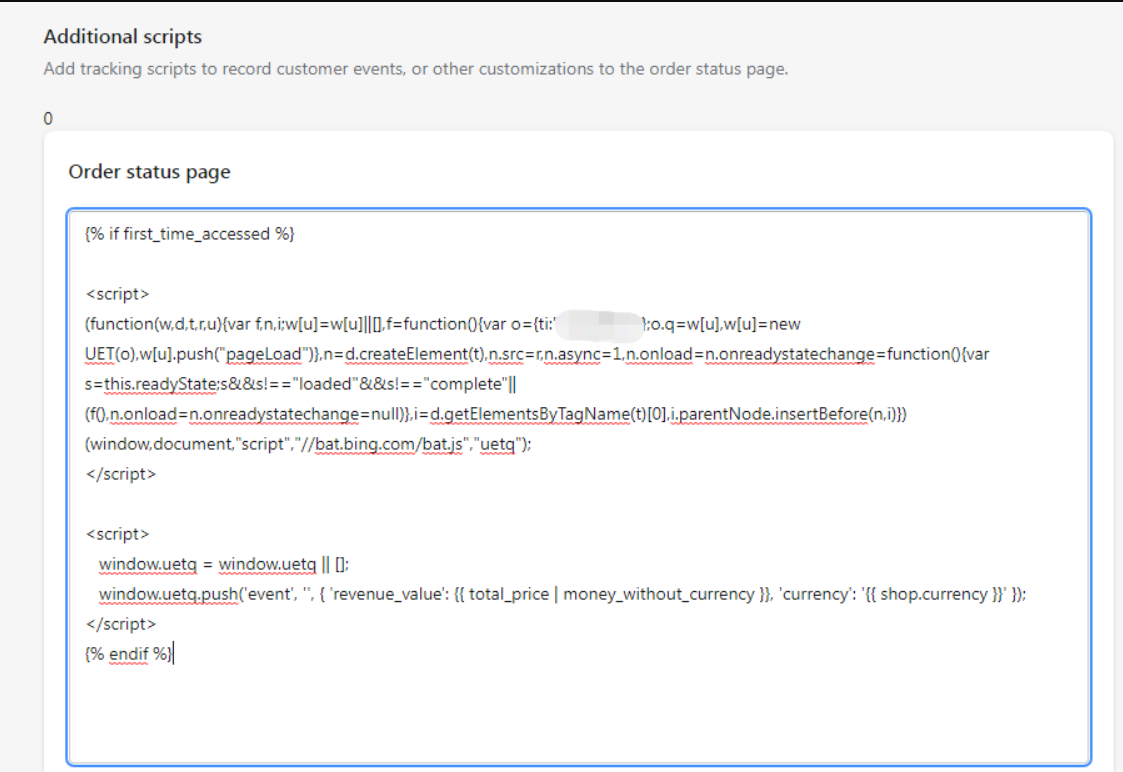Click the "Additional scripts" heading

pos(122,37)
